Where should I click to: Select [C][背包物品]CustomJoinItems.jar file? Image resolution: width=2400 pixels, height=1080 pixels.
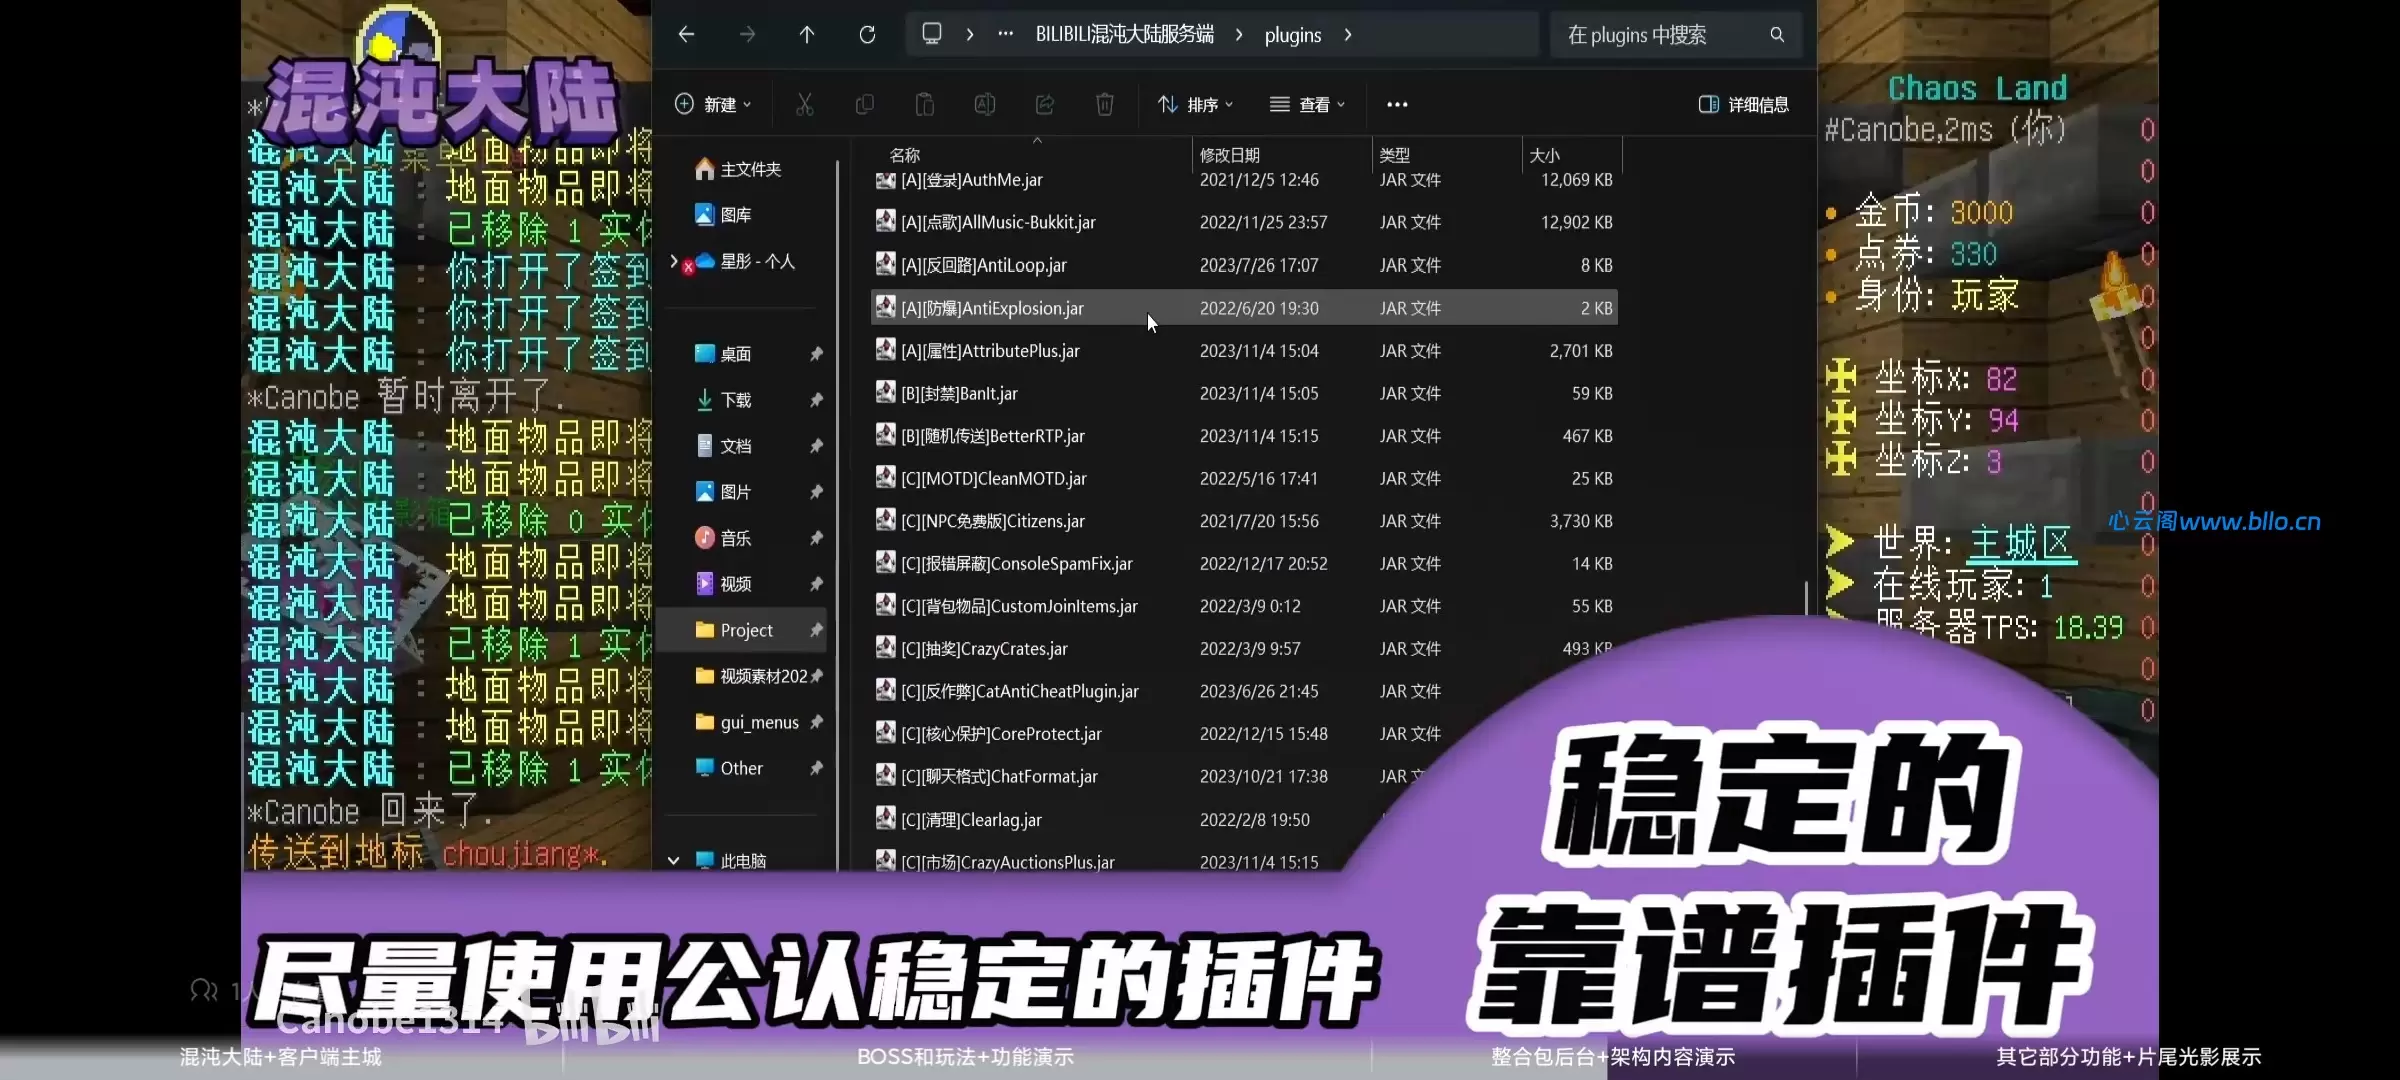pos(1244,605)
